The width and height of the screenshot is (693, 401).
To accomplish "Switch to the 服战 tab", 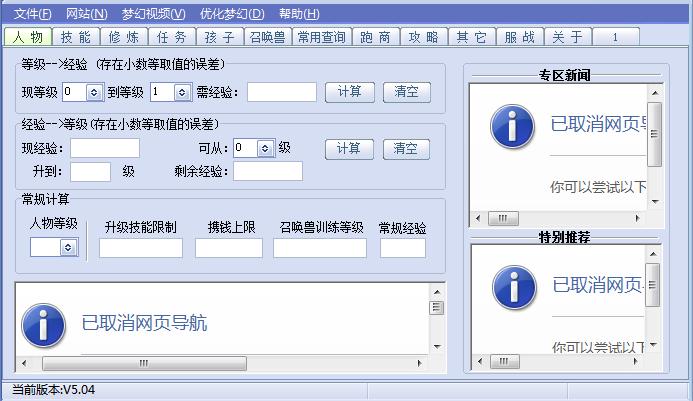I will pos(520,37).
